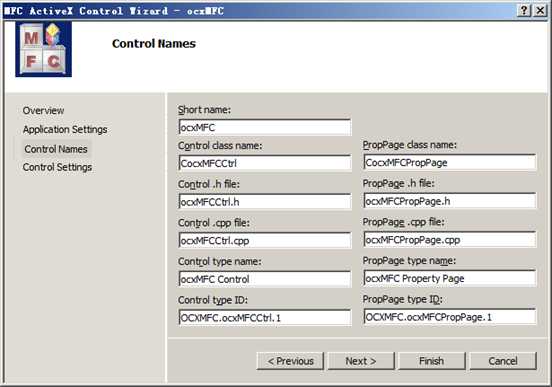
Task: Click the Short name field
Action: pos(265,127)
